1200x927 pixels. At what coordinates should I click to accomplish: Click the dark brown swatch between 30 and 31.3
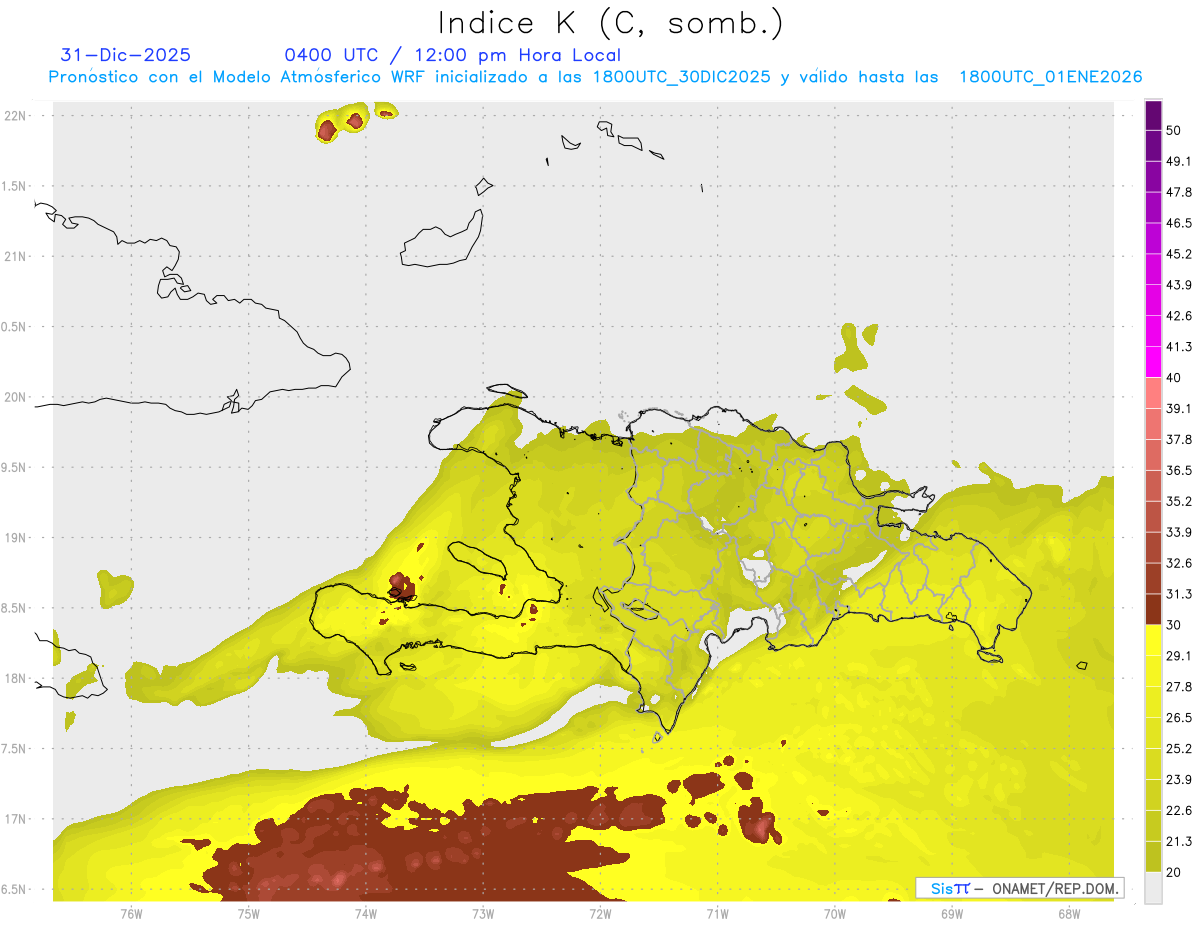pyautogui.click(x=1154, y=608)
